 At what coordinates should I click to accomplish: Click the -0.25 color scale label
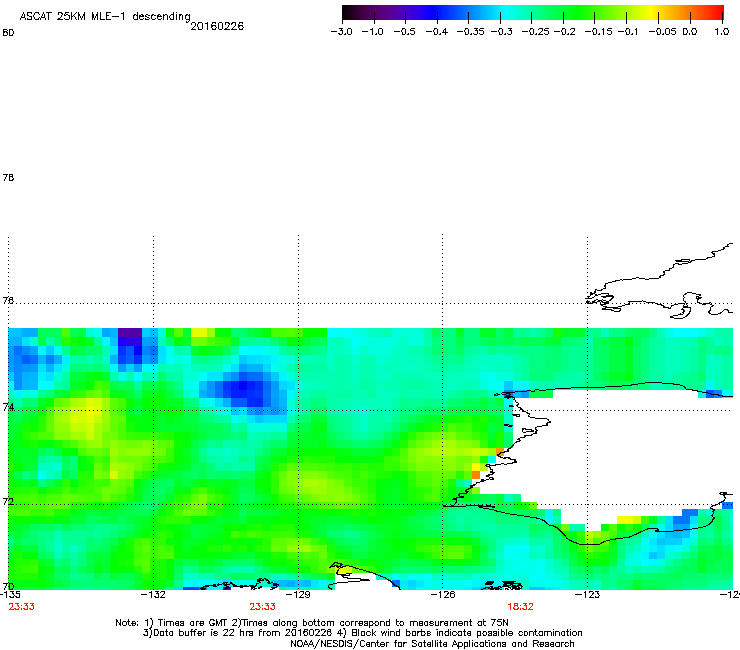point(536,32)
